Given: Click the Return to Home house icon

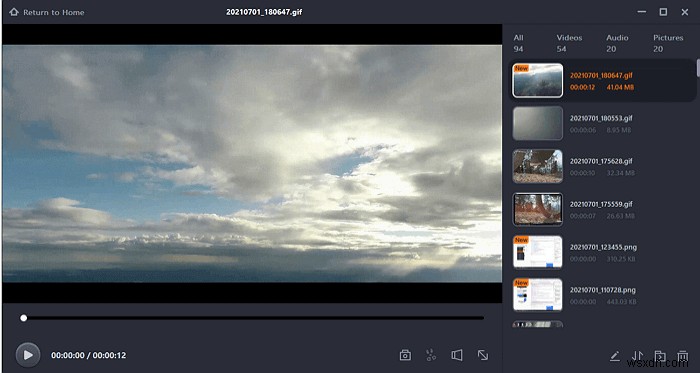Looking at the screenshot, I should click(x=14, y=12).
